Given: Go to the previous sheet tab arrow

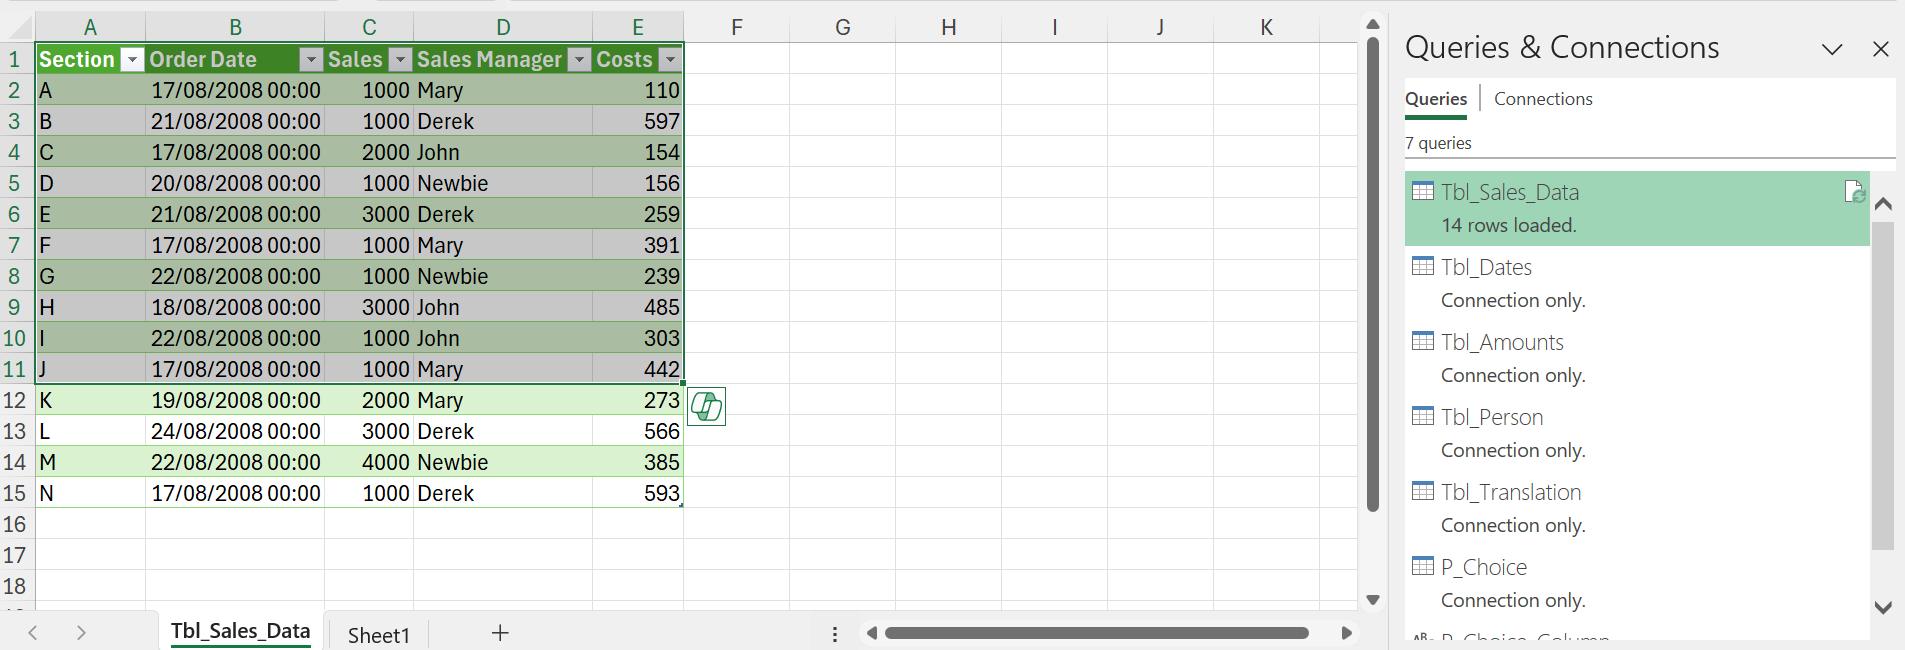Looking at the screenshot, I should coord(33,633).
